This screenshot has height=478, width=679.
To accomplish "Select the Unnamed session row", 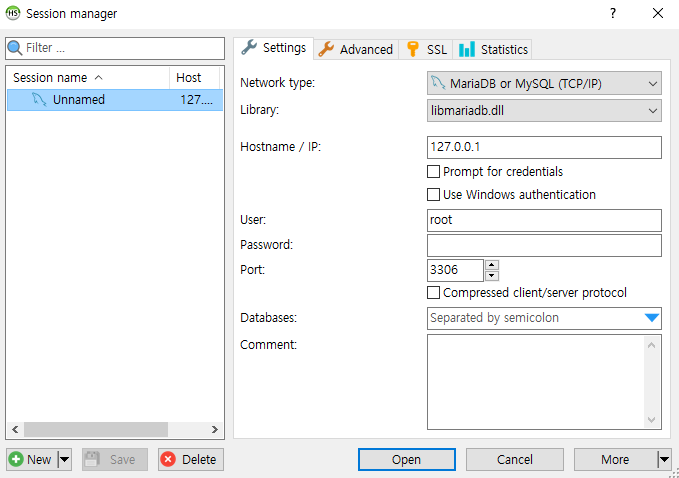I will [115, 100].
